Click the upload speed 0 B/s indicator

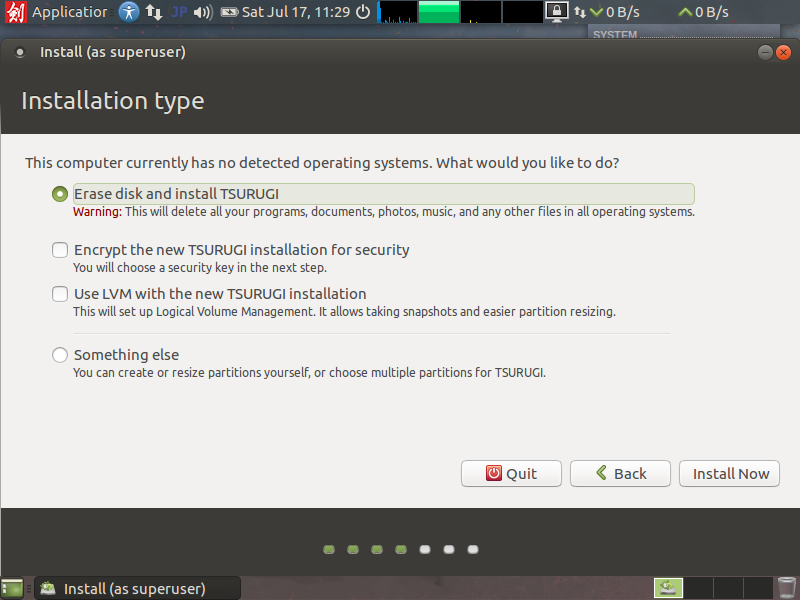(704, 12)
